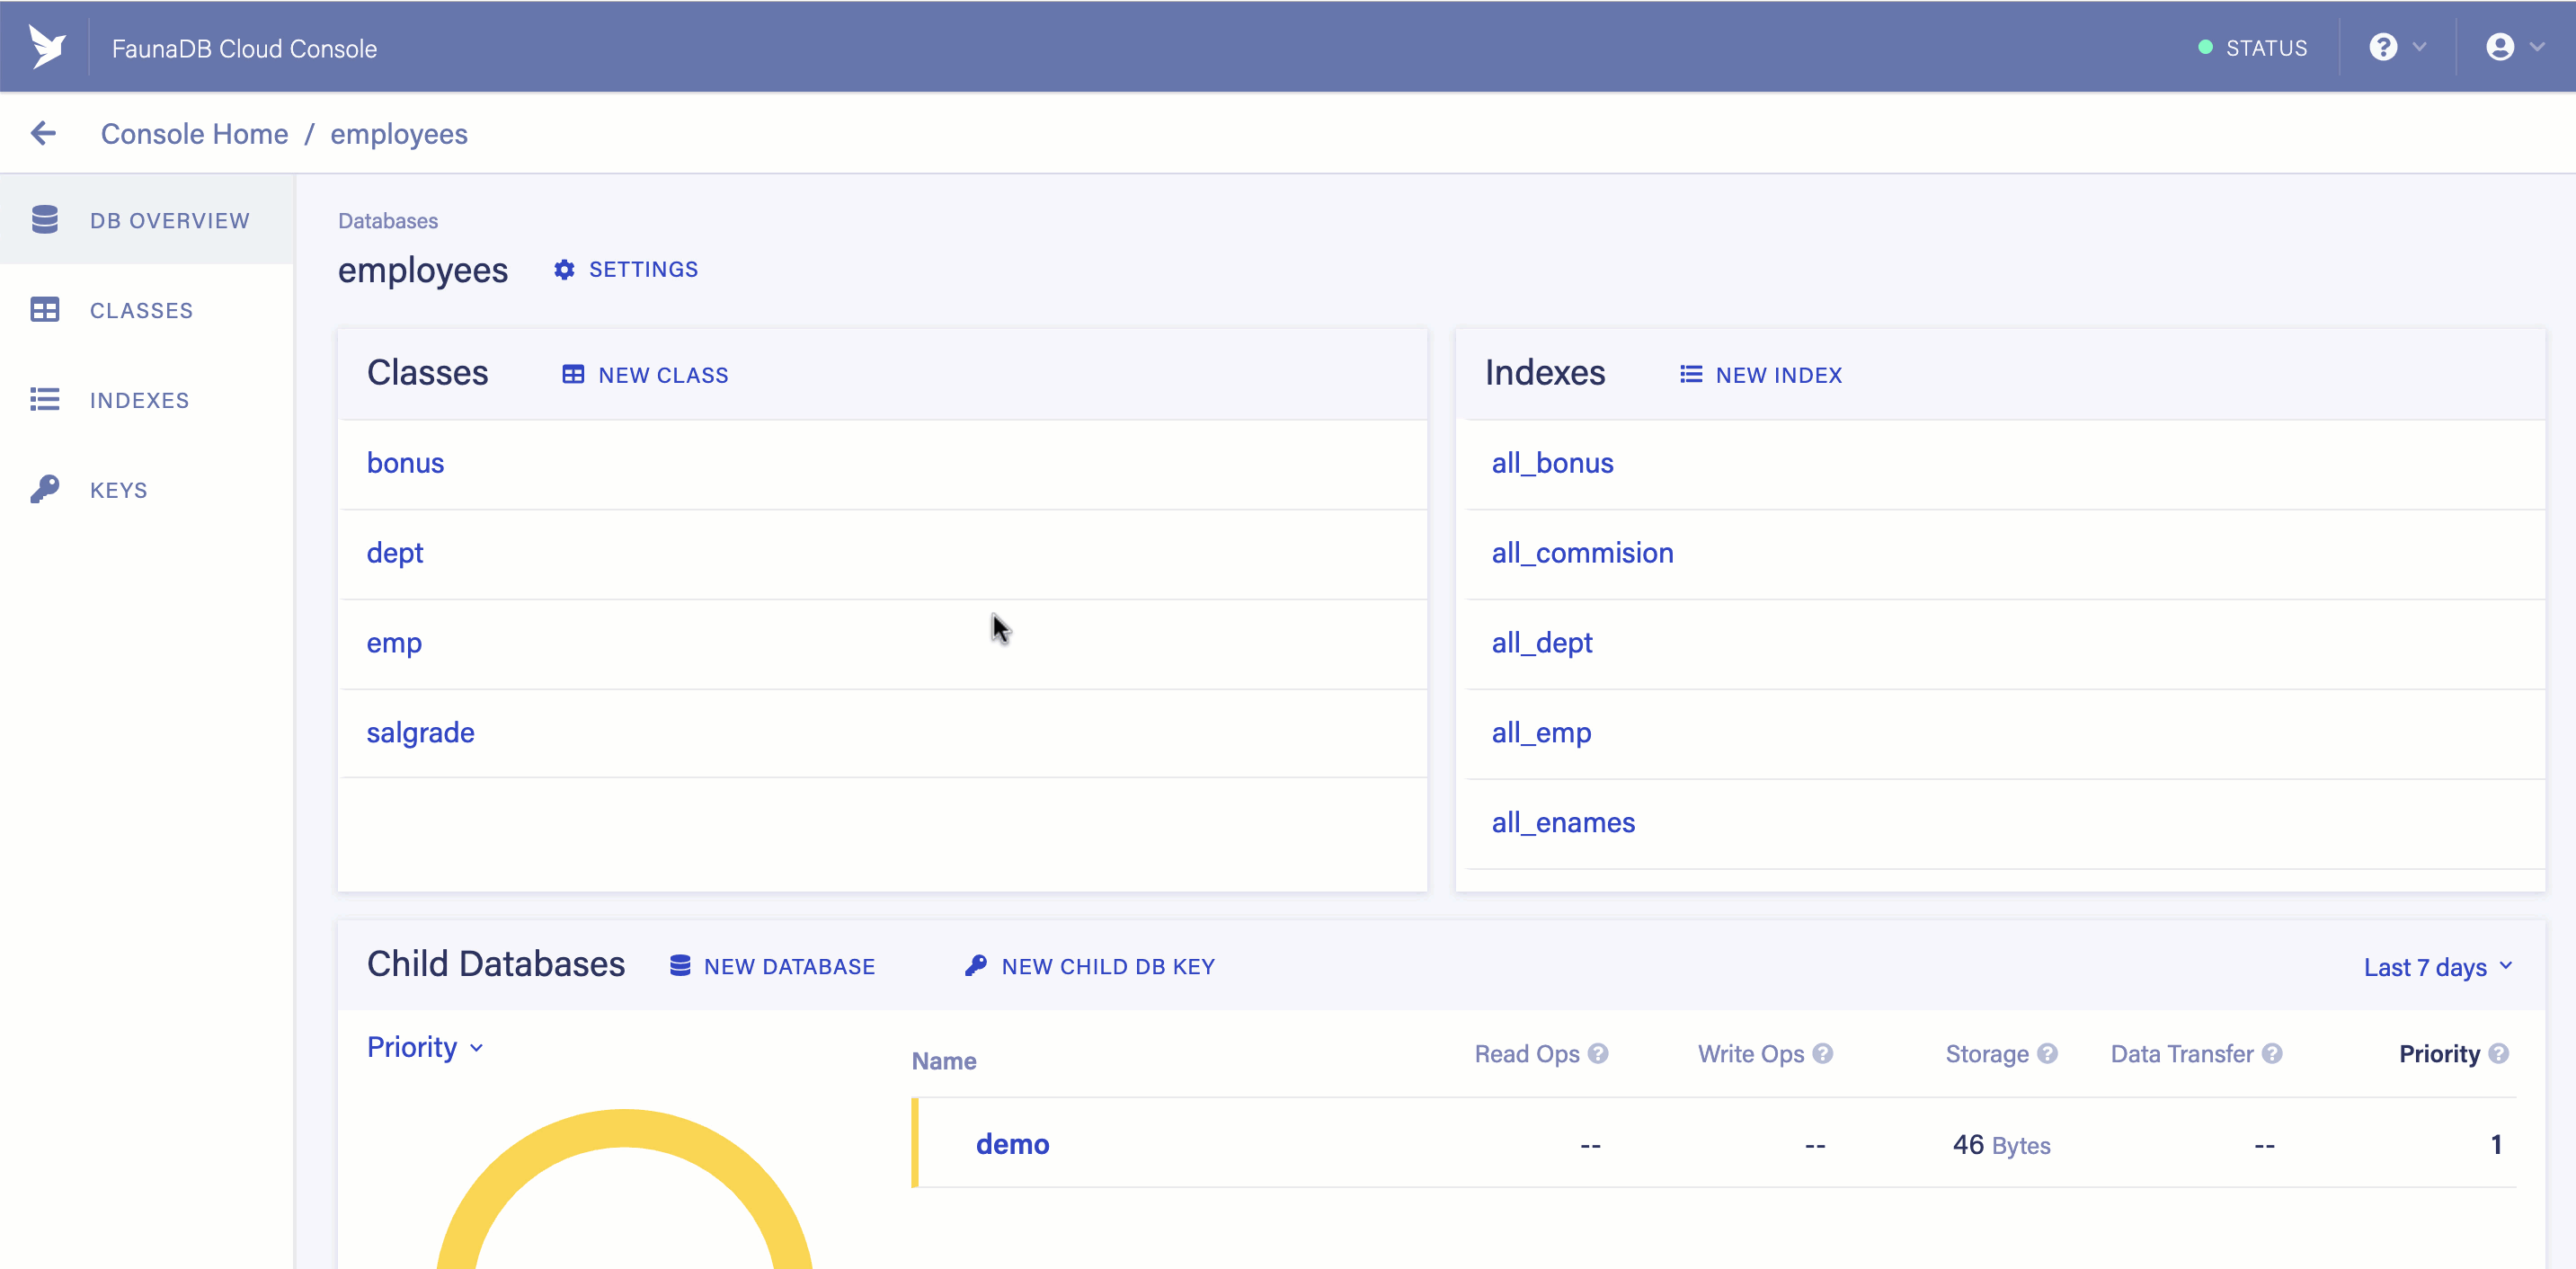Click Console Home breadcrumb
This screenshot has width=2576, height=1269.
(x=194, y=134)
